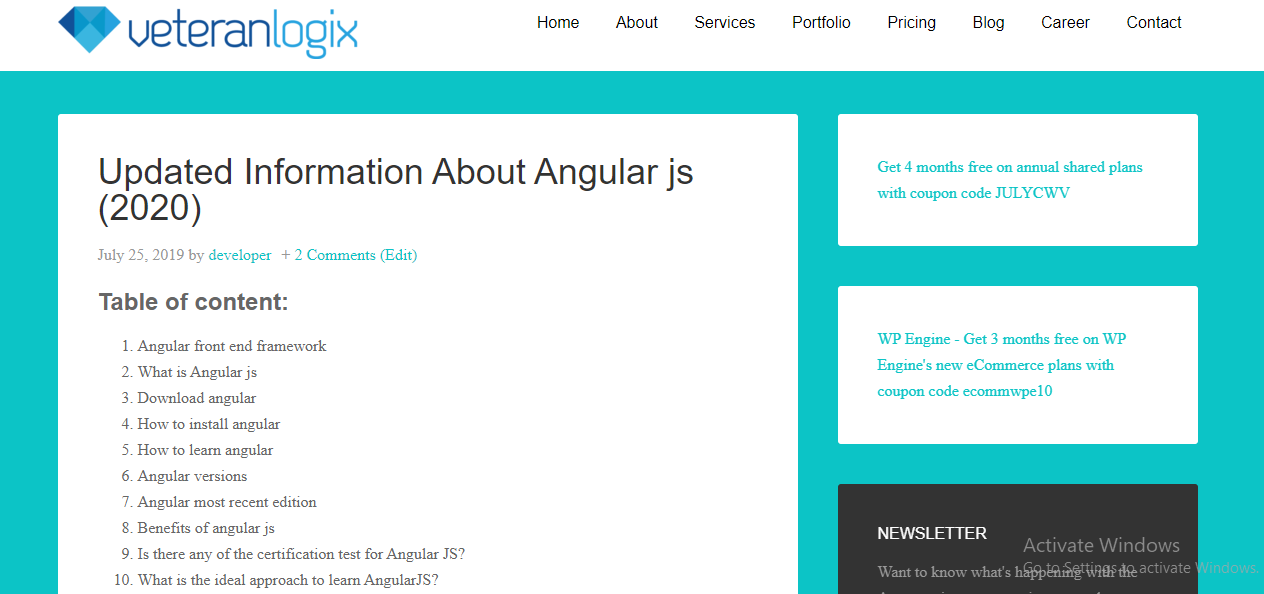This screenshot has width=1264, height=594.
Task: Open How to install angular link
Action: [x=208, y=423]
